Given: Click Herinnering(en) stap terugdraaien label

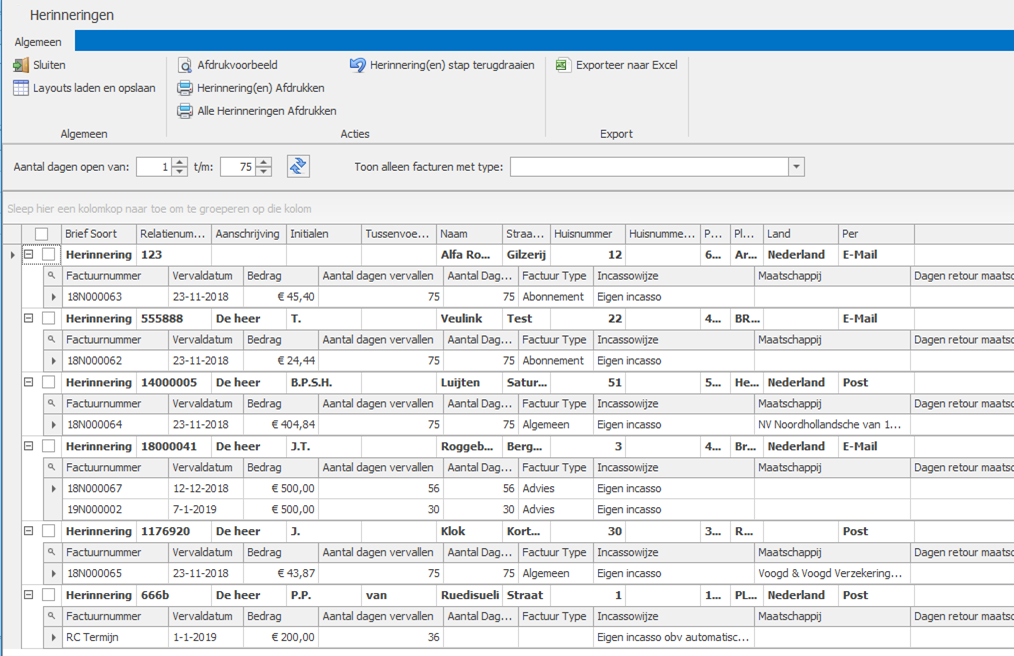Looking at the screenshot, I should tap(452, 65).
